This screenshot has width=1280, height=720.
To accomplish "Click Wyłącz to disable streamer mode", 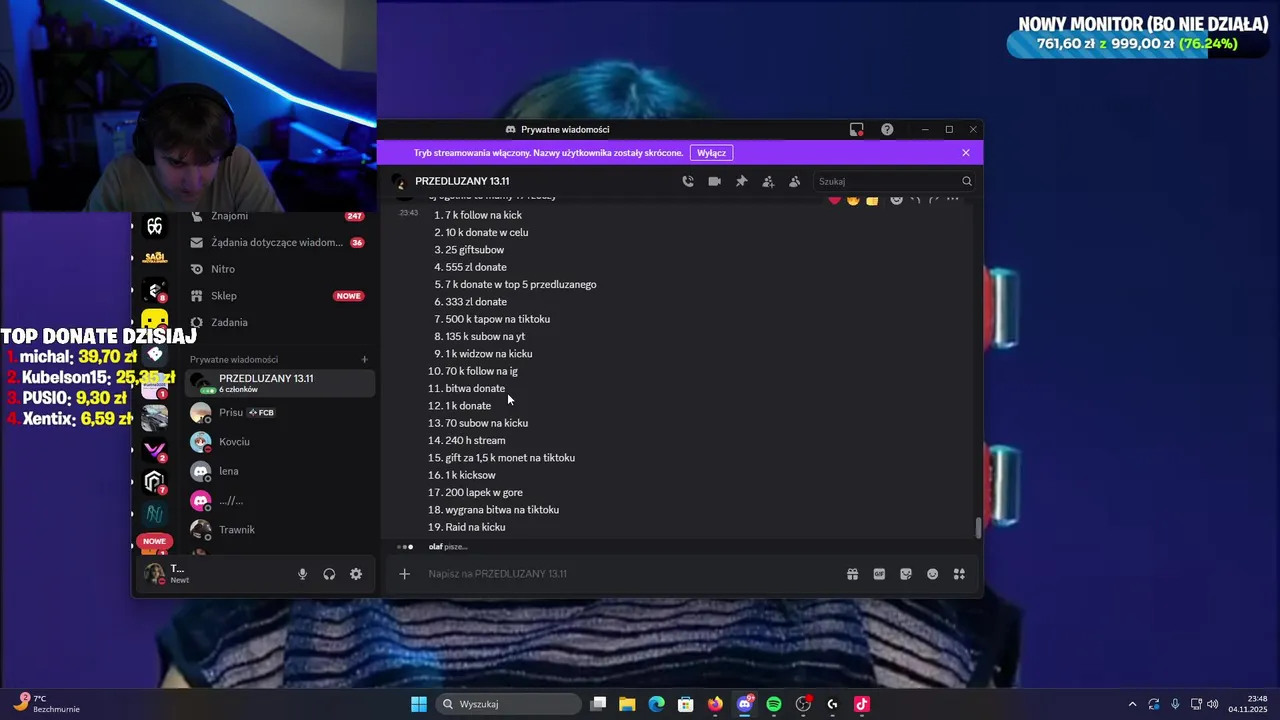I will pos(711,153).
